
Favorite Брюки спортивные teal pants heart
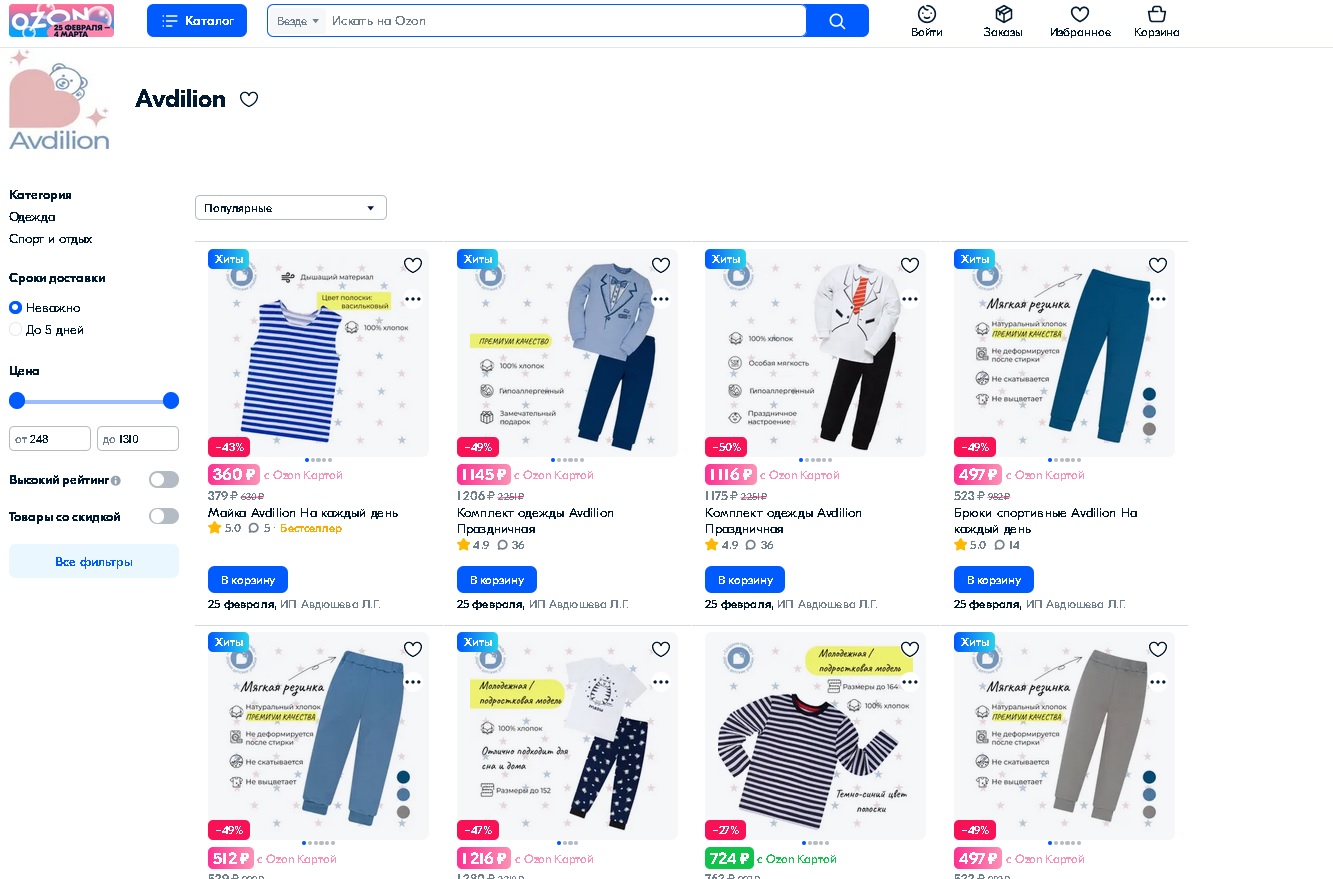coord(1157,265)
